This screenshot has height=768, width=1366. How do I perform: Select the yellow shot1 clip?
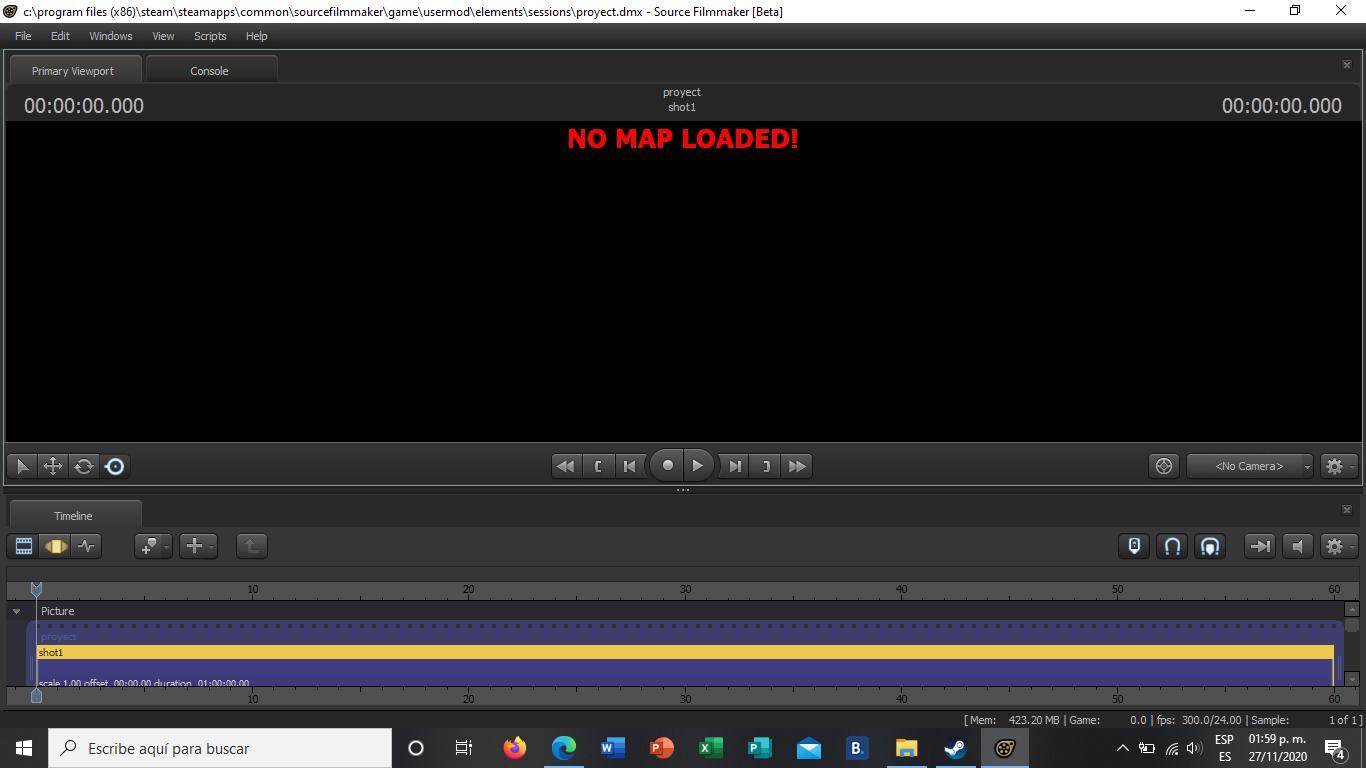point(685,652)
